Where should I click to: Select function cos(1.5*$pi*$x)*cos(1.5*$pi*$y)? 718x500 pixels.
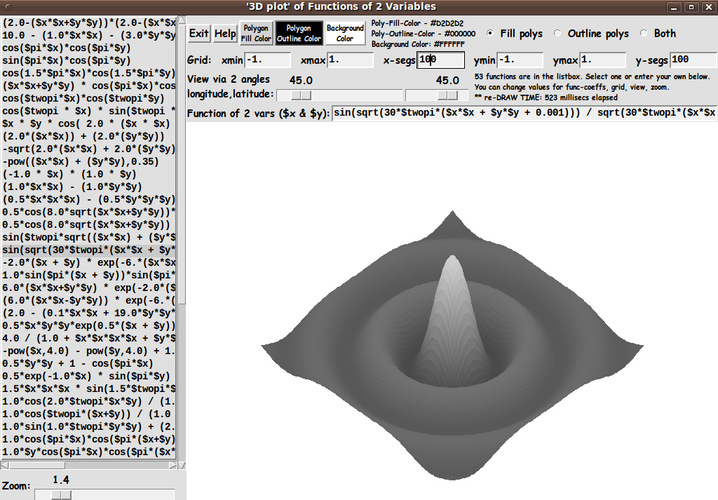point(88,73)
